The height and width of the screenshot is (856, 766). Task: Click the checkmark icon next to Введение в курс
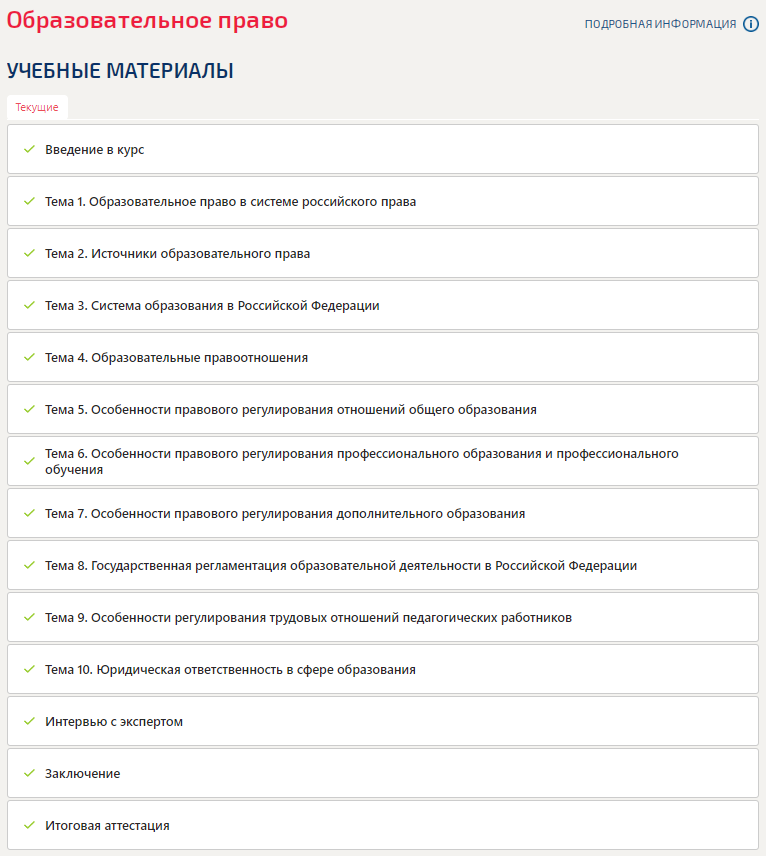30,149
